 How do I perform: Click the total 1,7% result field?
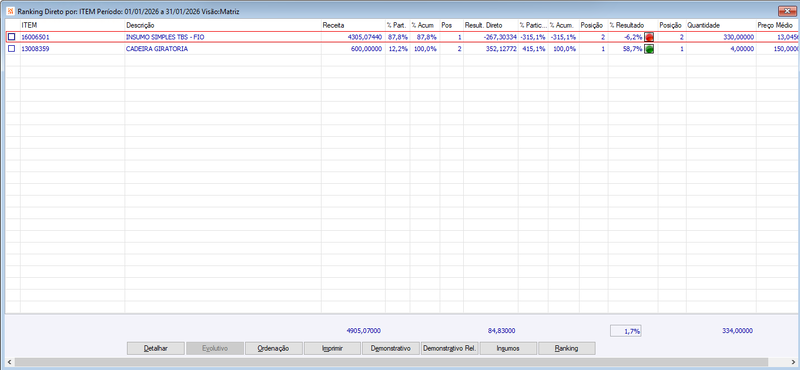[626, 331]
